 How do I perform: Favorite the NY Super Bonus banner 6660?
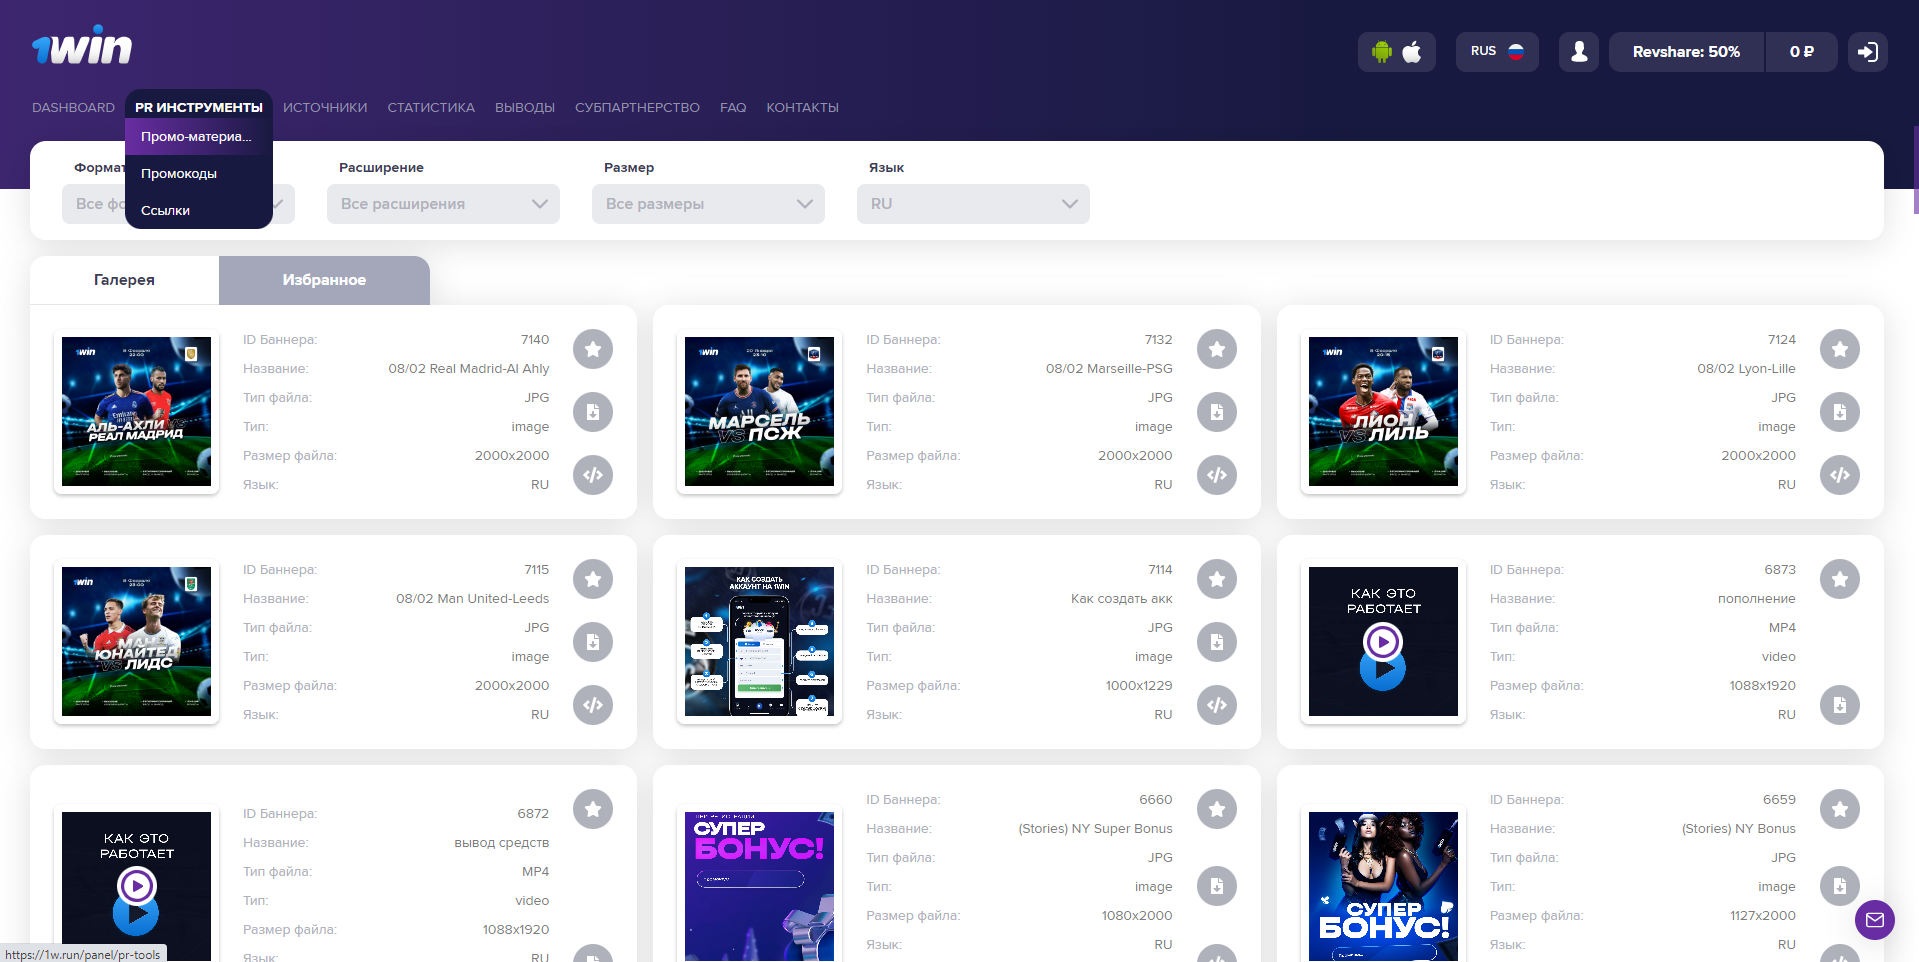click(x=1217, y=809)
